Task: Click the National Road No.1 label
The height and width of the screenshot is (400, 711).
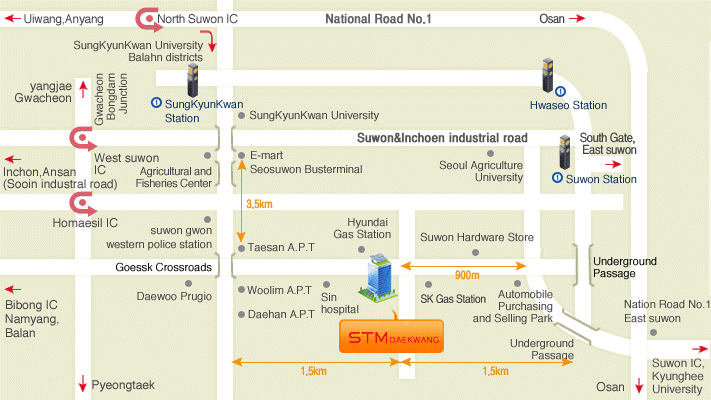Action: point(378,18)
